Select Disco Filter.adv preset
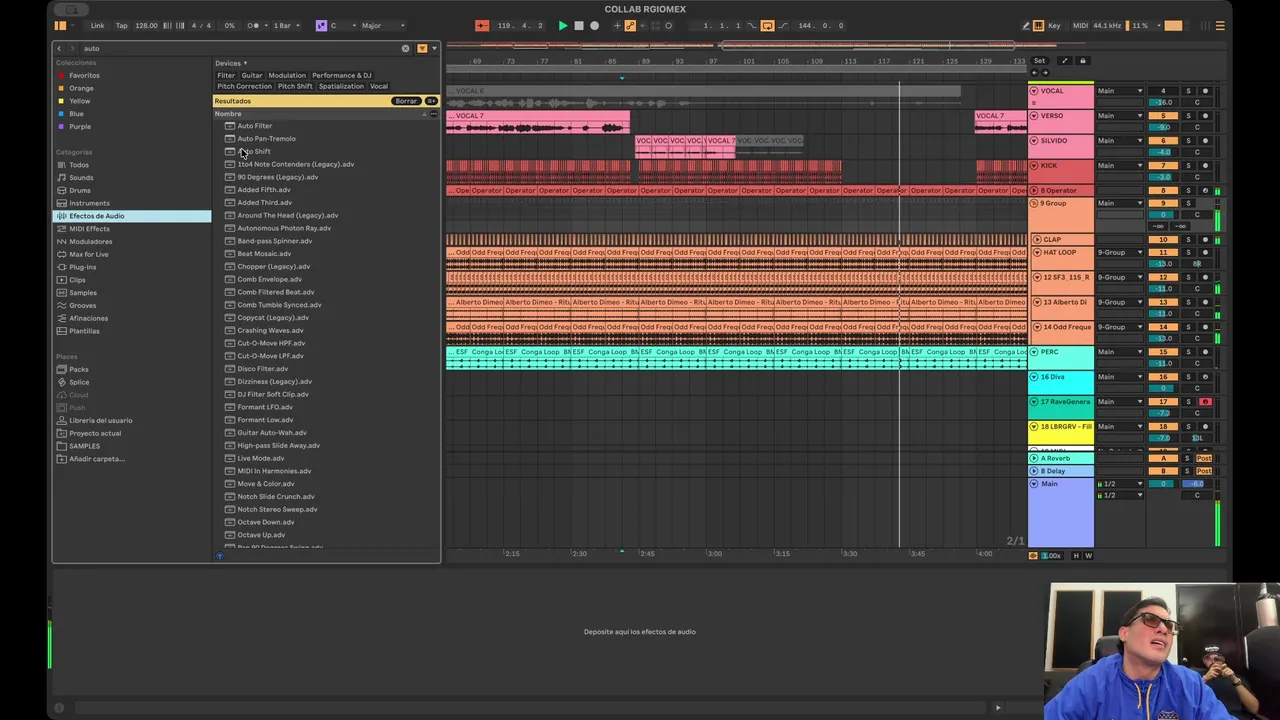 (263, 369)
